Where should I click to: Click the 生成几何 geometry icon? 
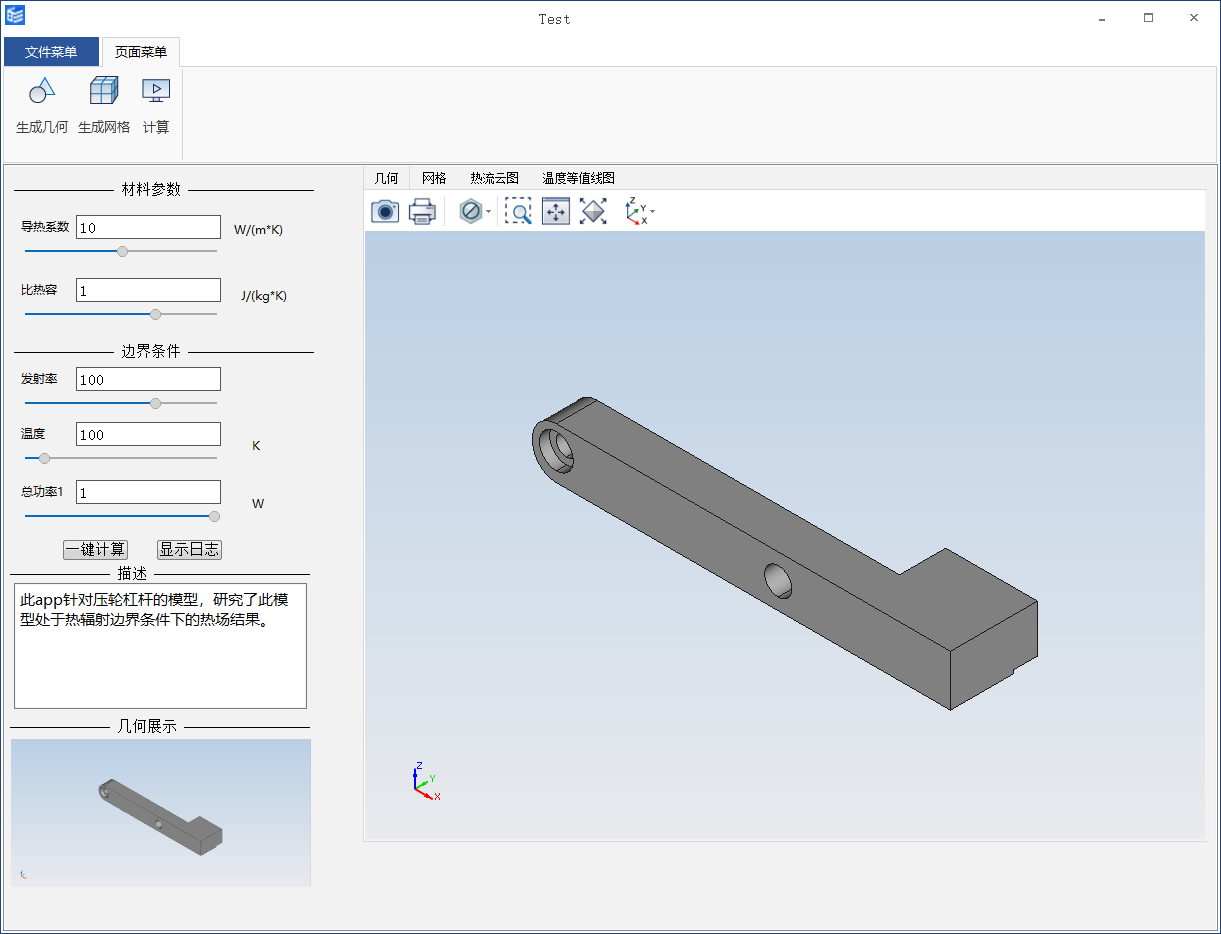click(x=42, y=92)
